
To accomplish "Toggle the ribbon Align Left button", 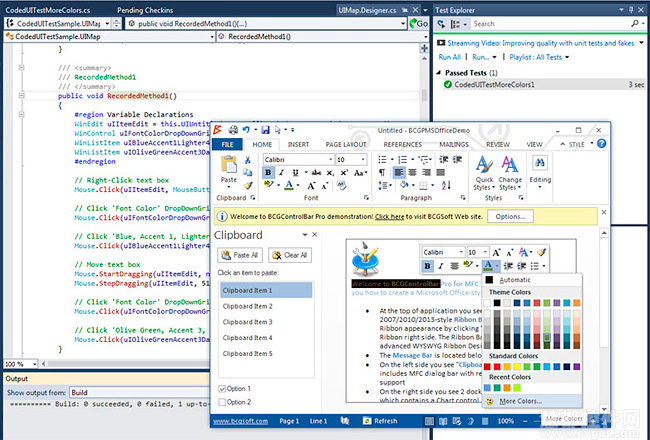I will 398,173.
